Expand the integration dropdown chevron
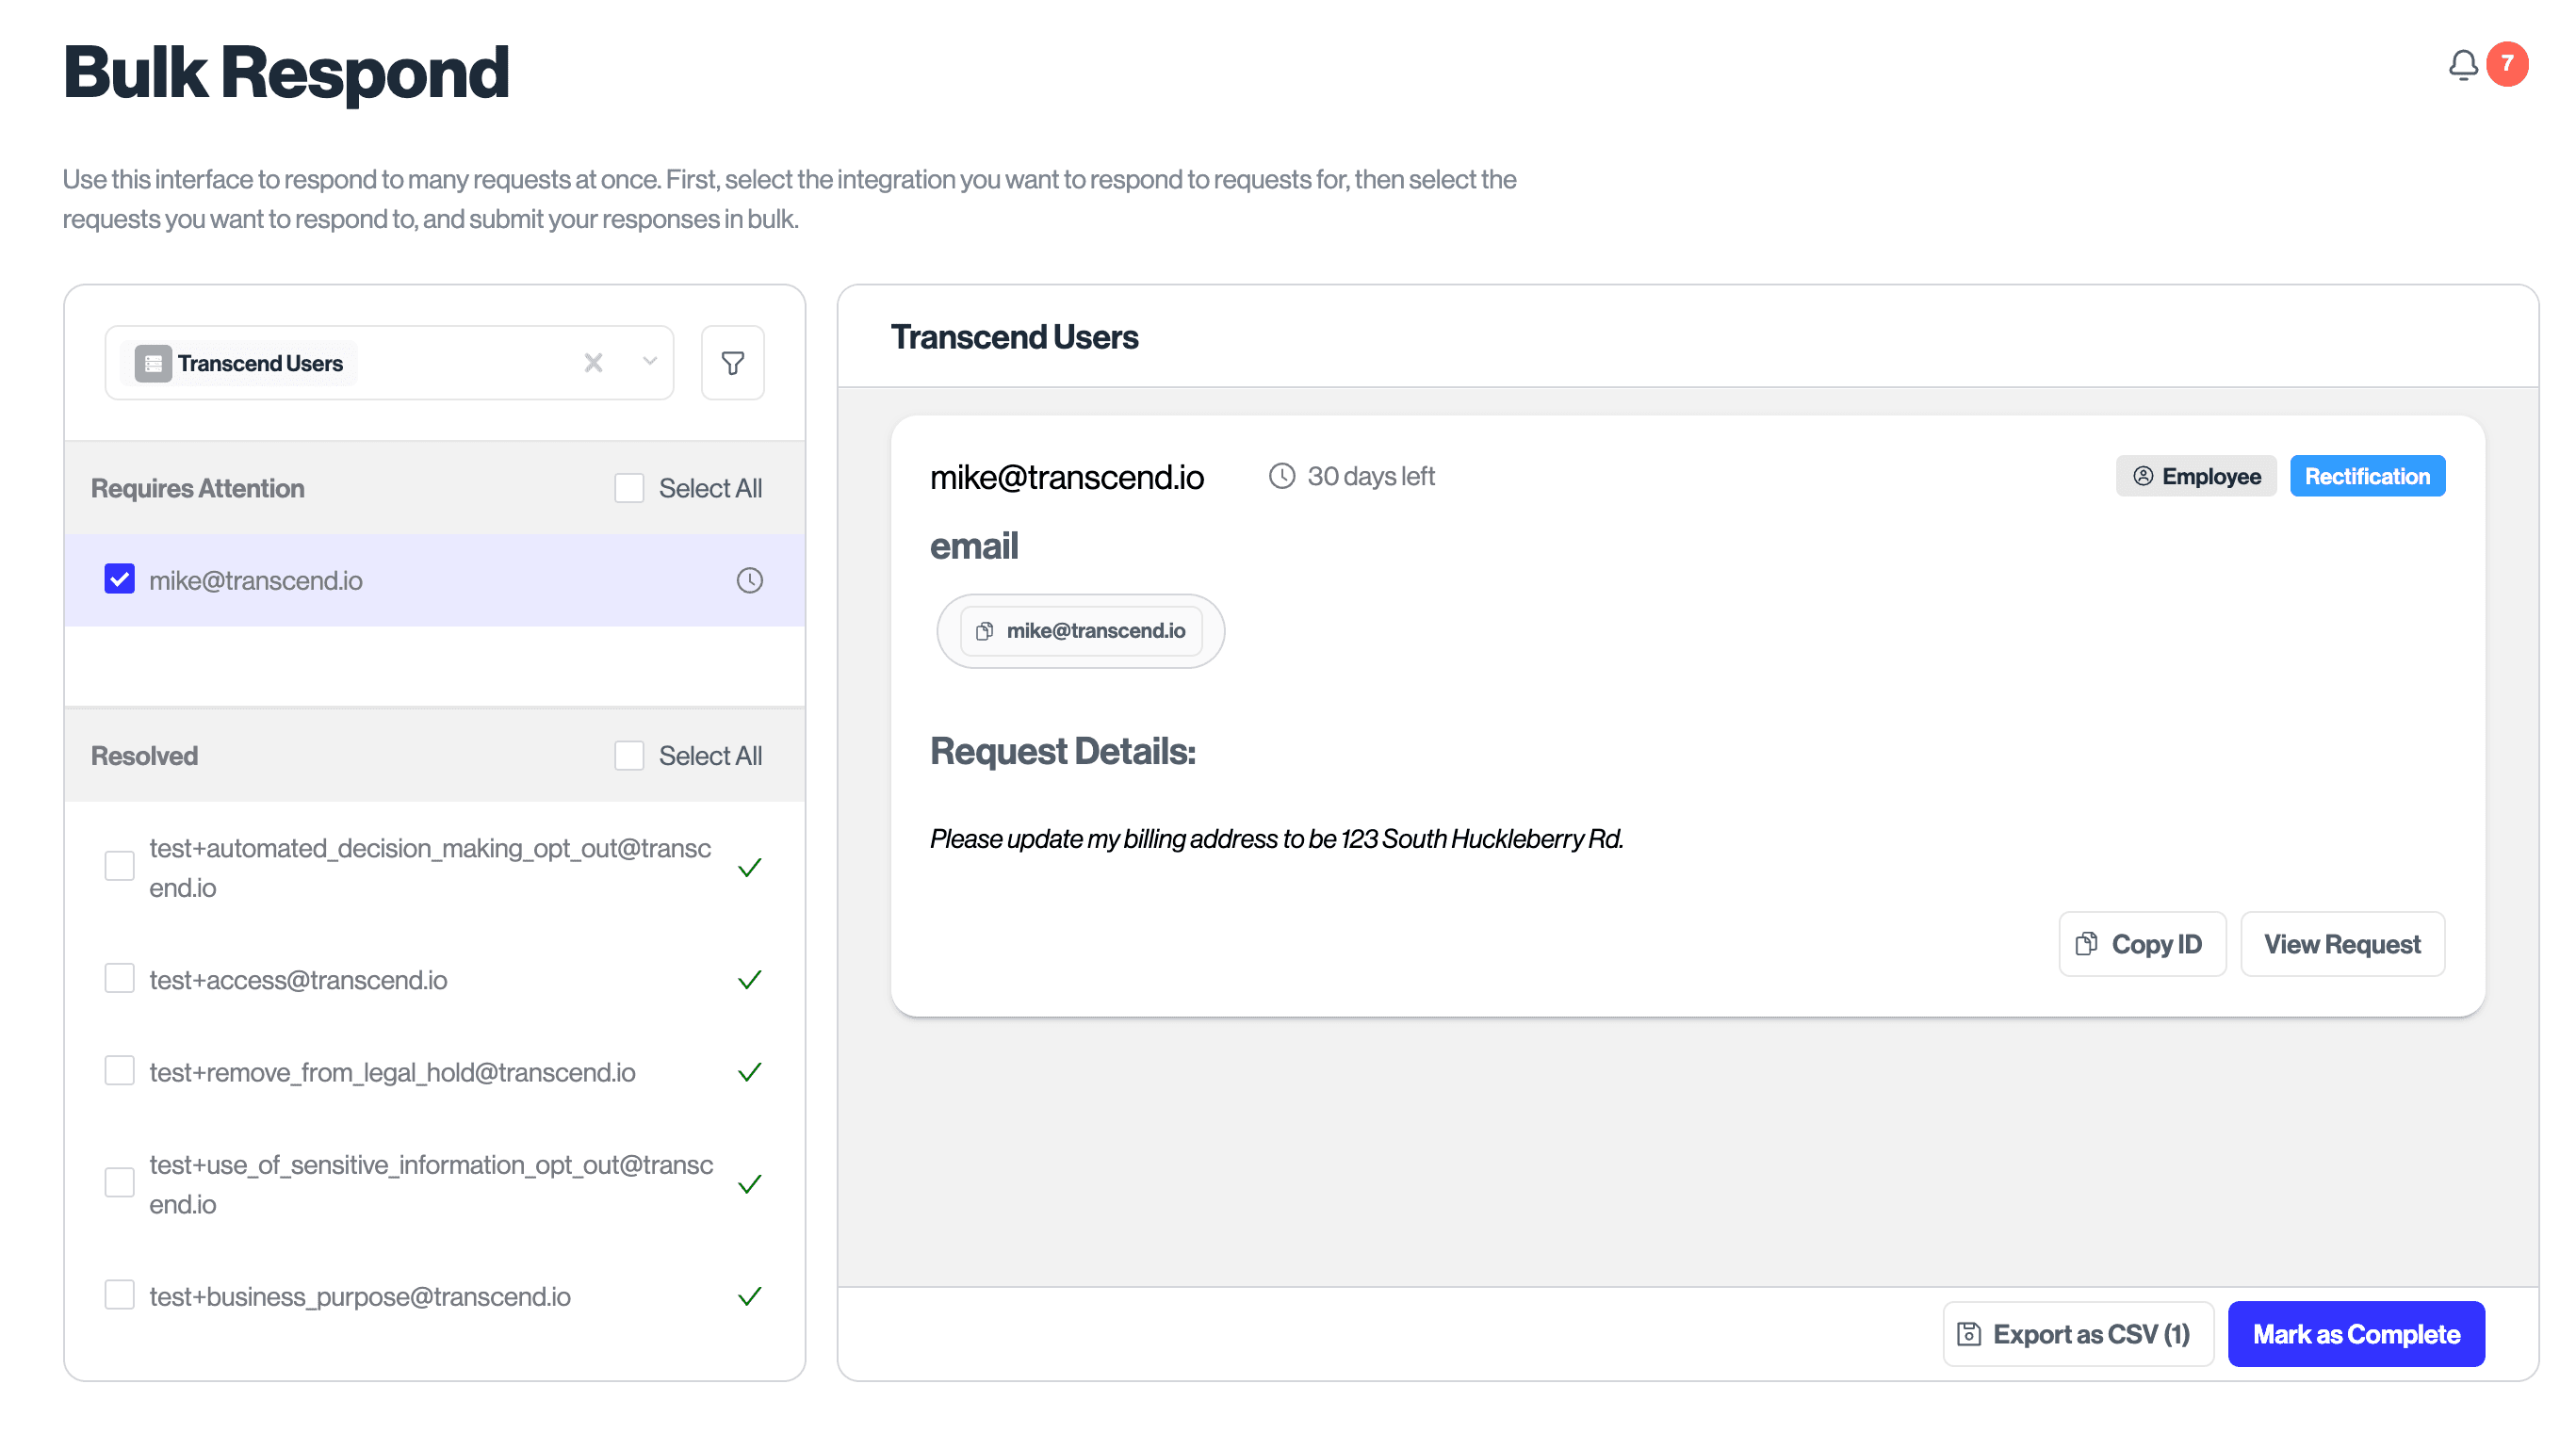Viewport: 2576px width, 1449px height. pos(649,362)
